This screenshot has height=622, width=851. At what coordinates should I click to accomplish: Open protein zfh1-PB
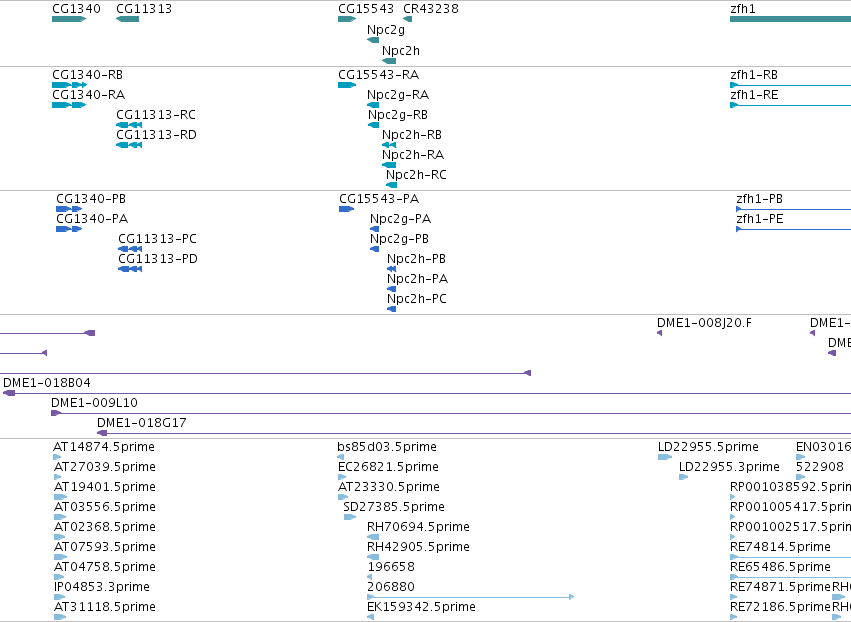coord(759,199)
